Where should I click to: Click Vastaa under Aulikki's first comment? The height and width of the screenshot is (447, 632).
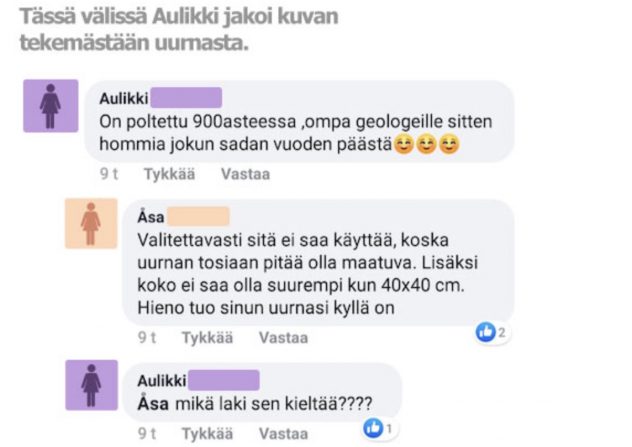coord(245,174)
